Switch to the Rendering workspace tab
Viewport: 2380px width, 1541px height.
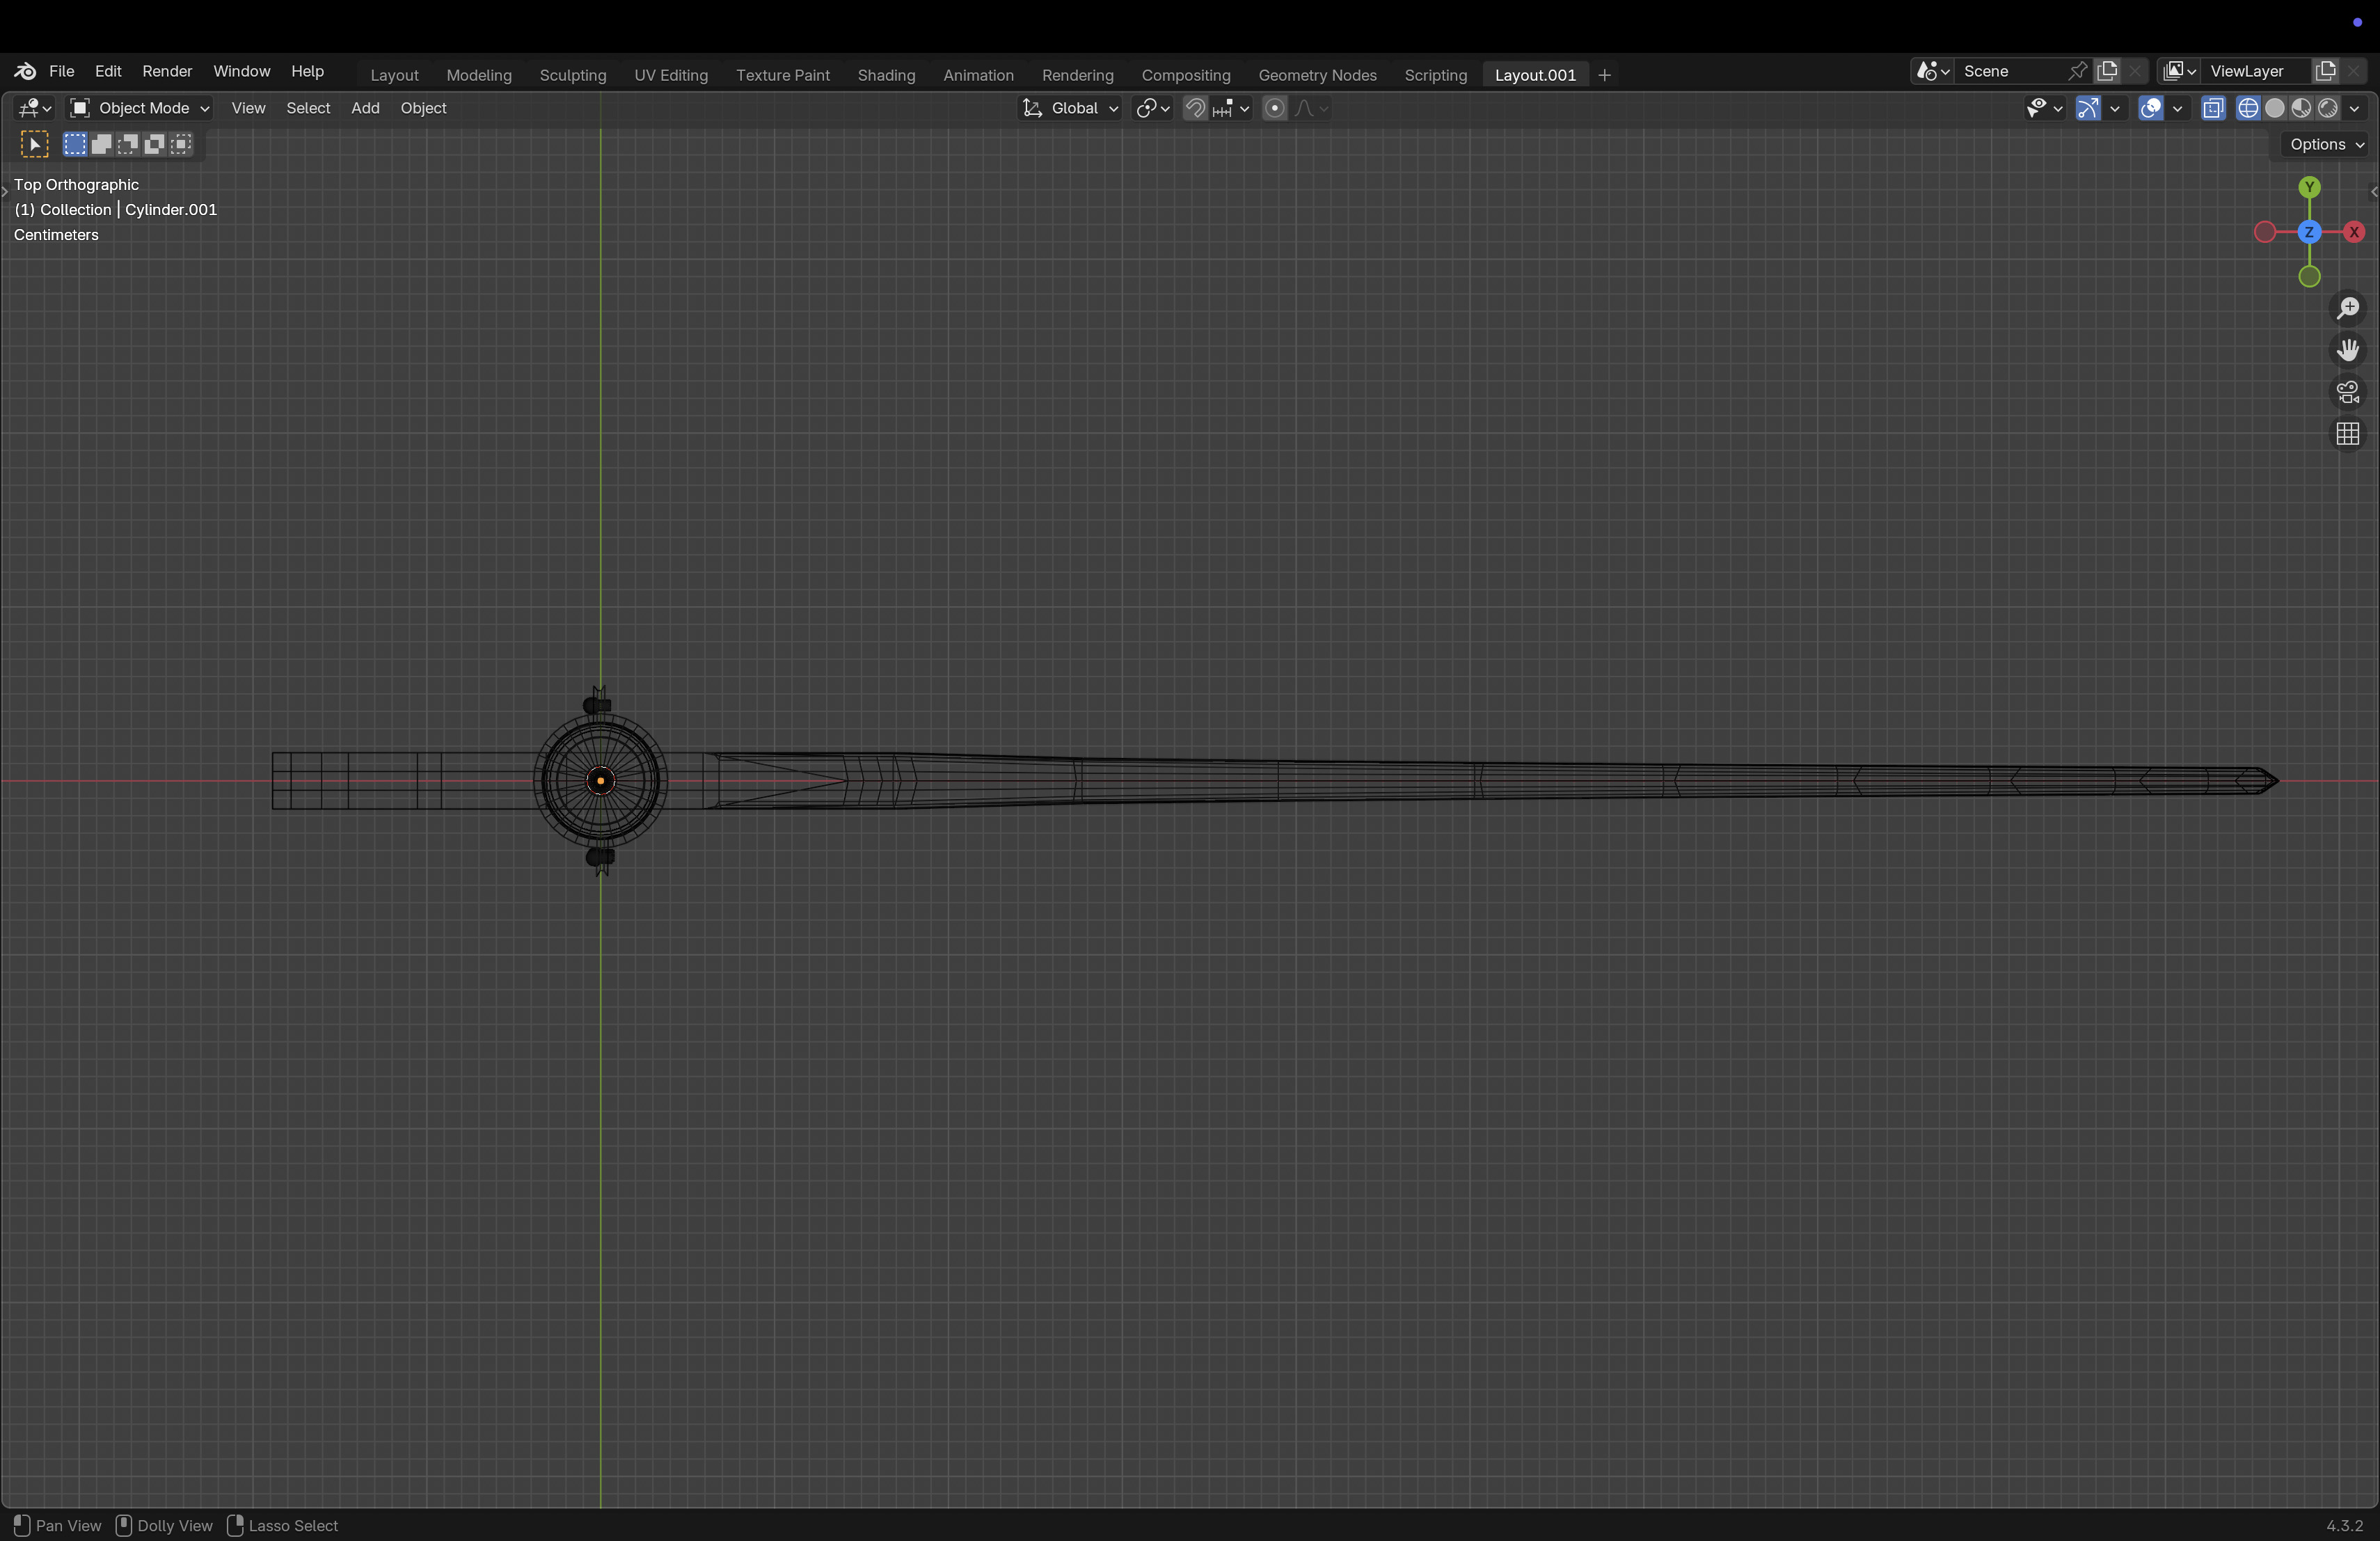1077,75
